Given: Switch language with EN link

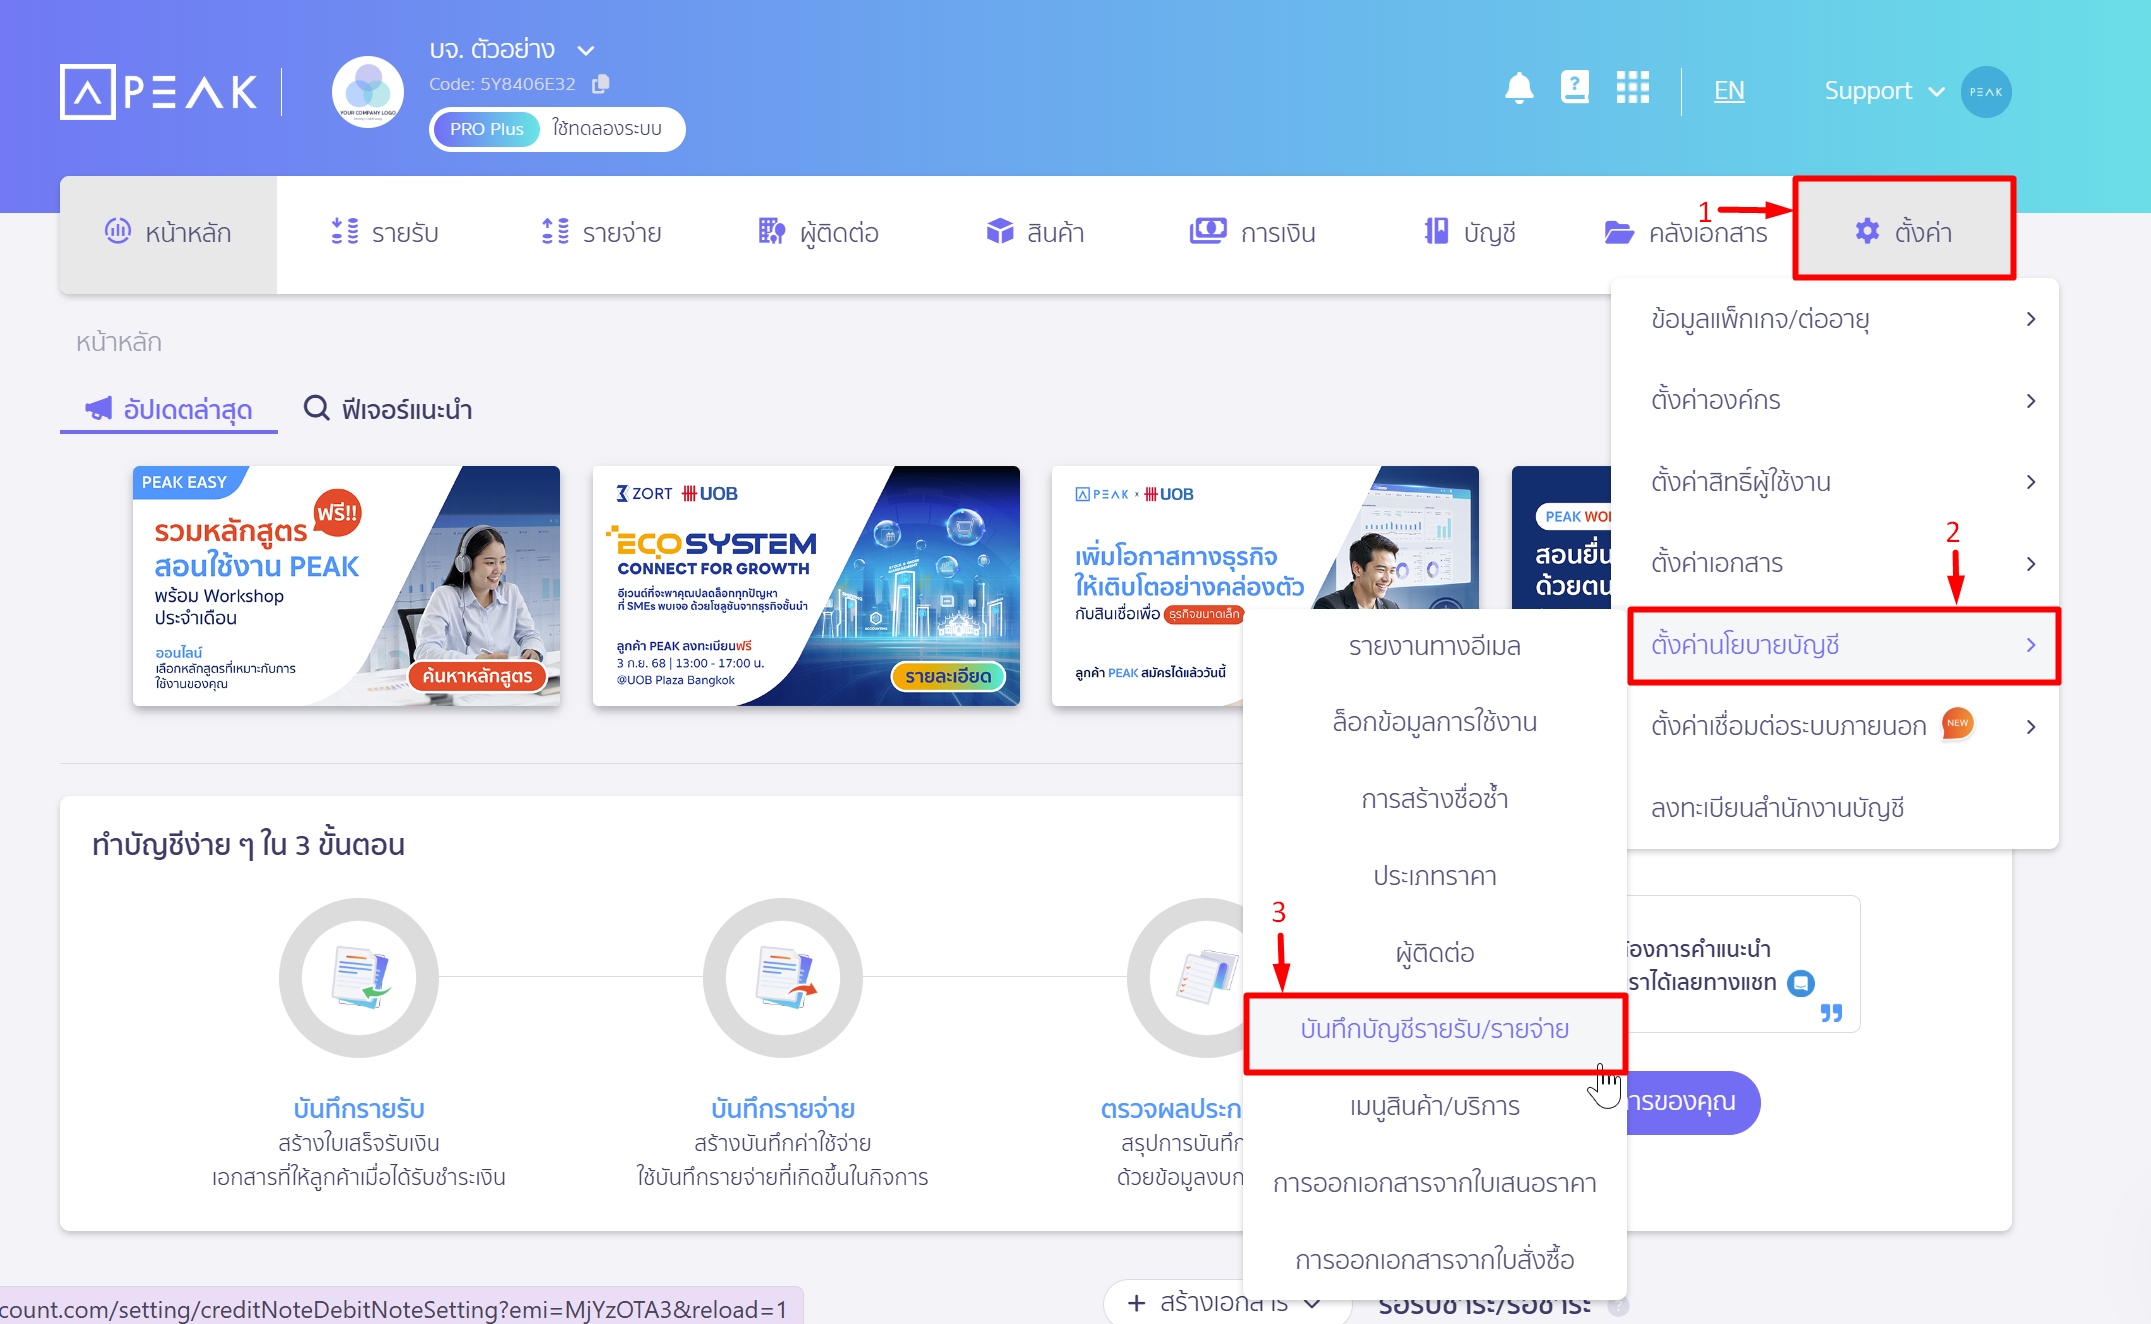Looking at the screenshot, I should coord(1728,91).
